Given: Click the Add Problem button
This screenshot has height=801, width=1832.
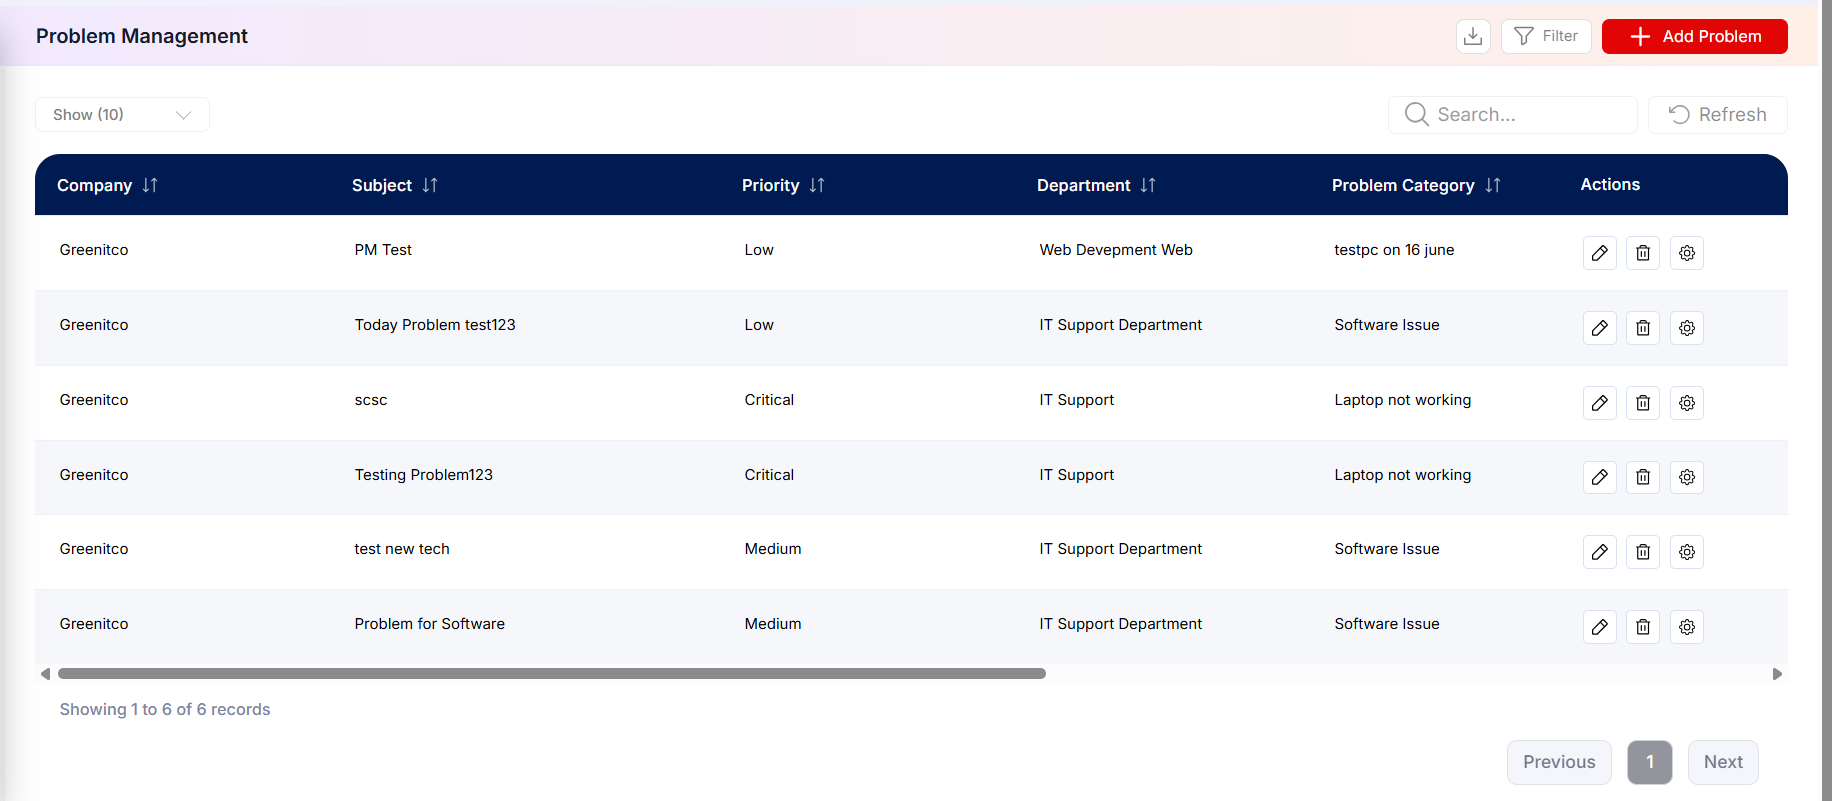Looking at the screenshot, I should coord(1695,37).
